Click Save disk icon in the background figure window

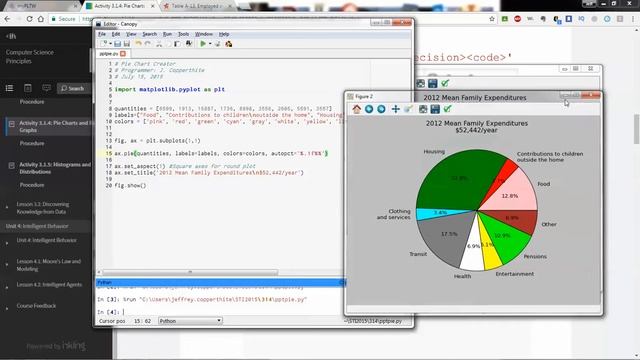433,84
